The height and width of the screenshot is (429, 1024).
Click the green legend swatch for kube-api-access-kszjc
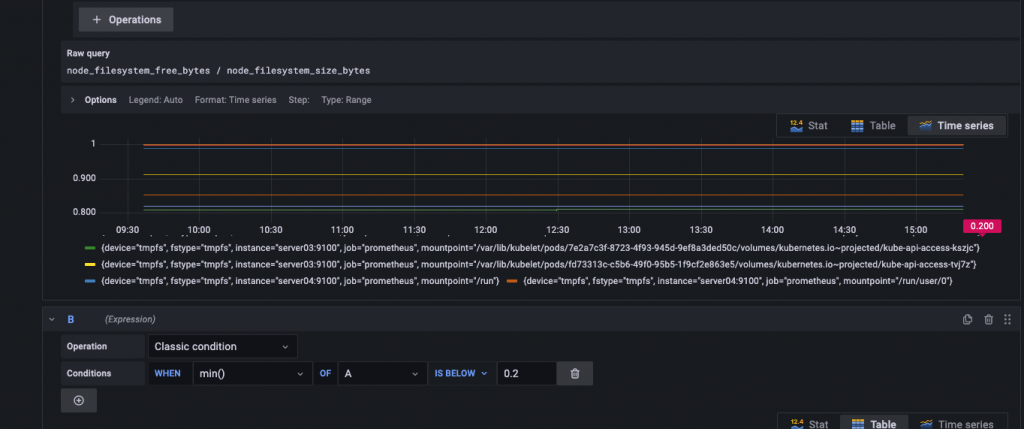91,248
